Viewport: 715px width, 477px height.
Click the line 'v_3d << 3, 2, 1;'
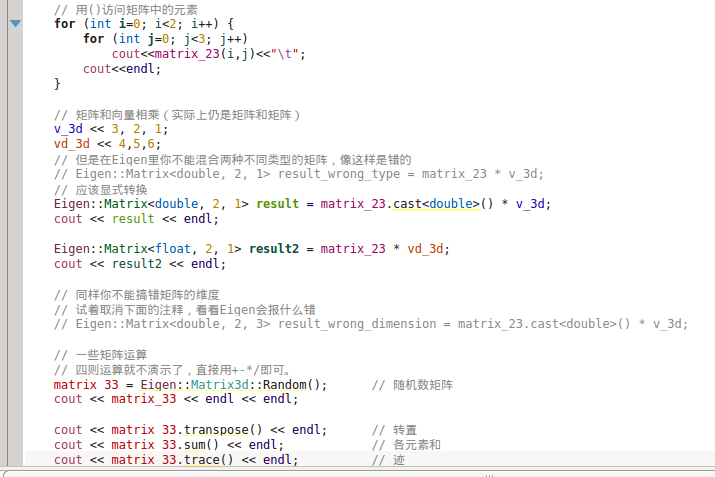tap(111, 129)
